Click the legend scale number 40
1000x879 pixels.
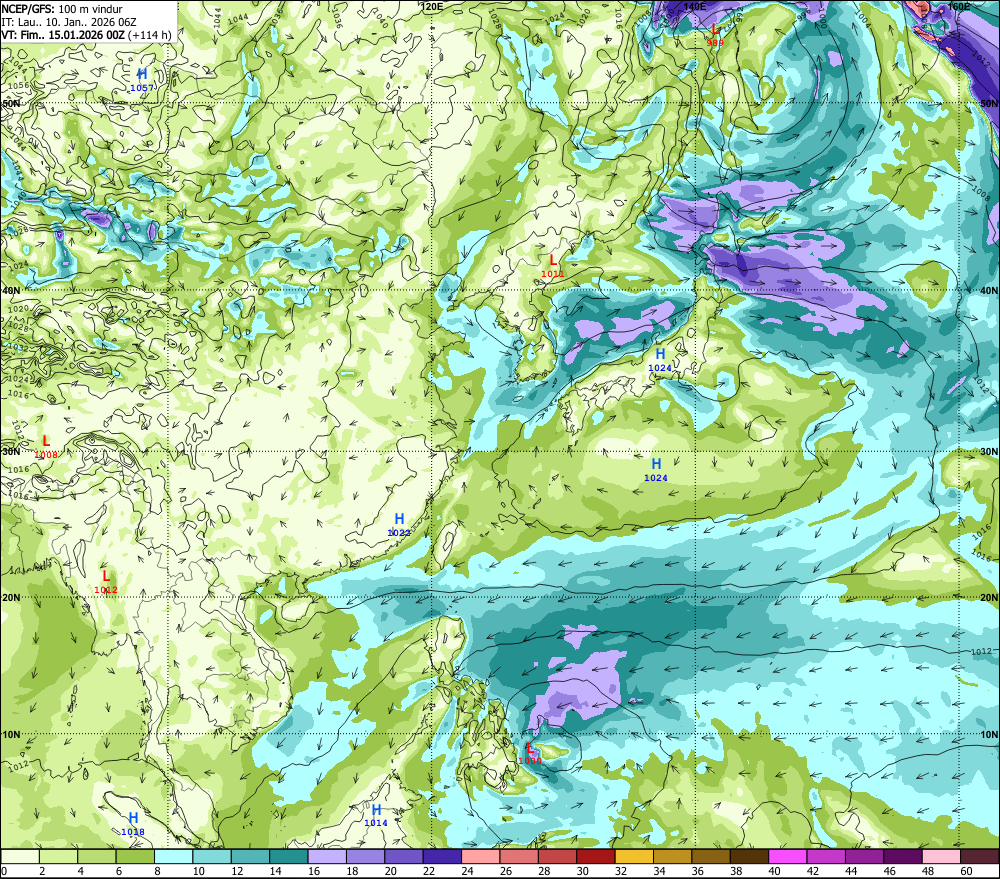pyautogui.click(x=775, y=871)
